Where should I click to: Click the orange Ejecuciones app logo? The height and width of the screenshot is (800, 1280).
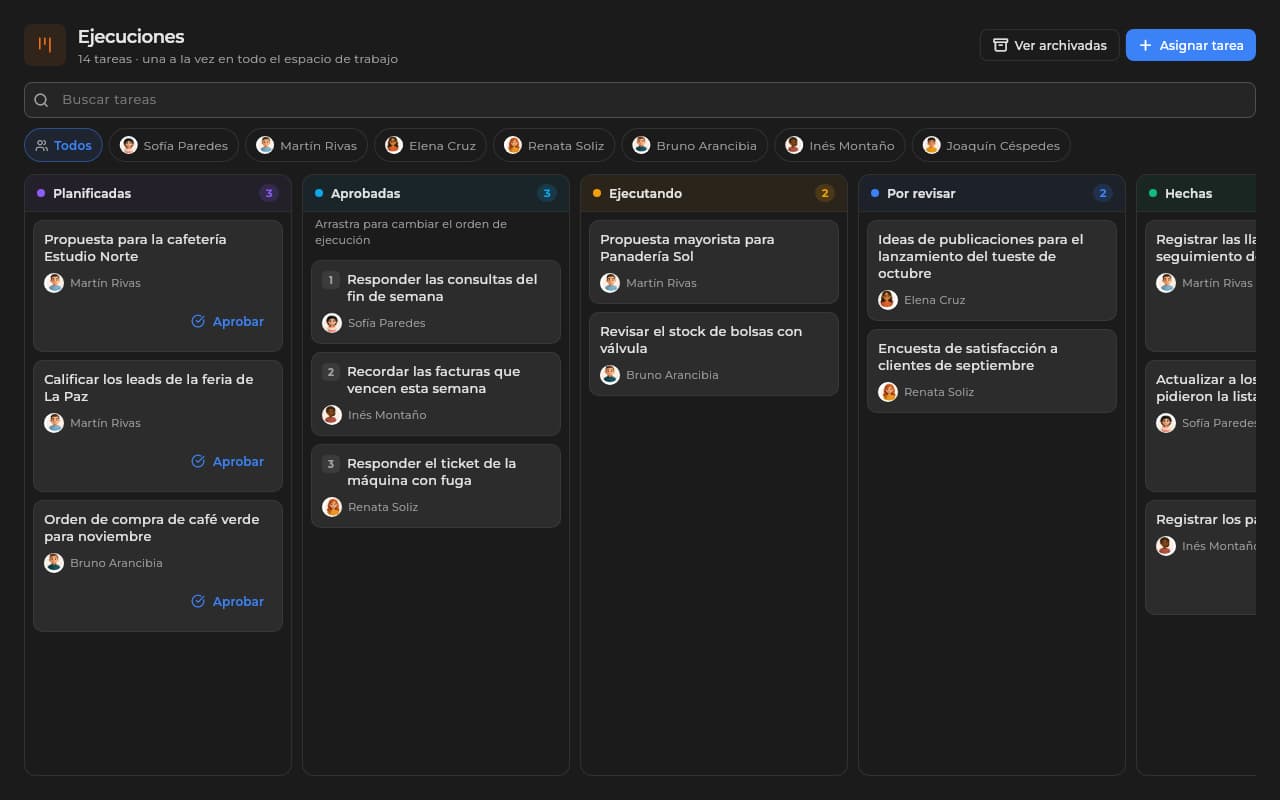[45, 45]
